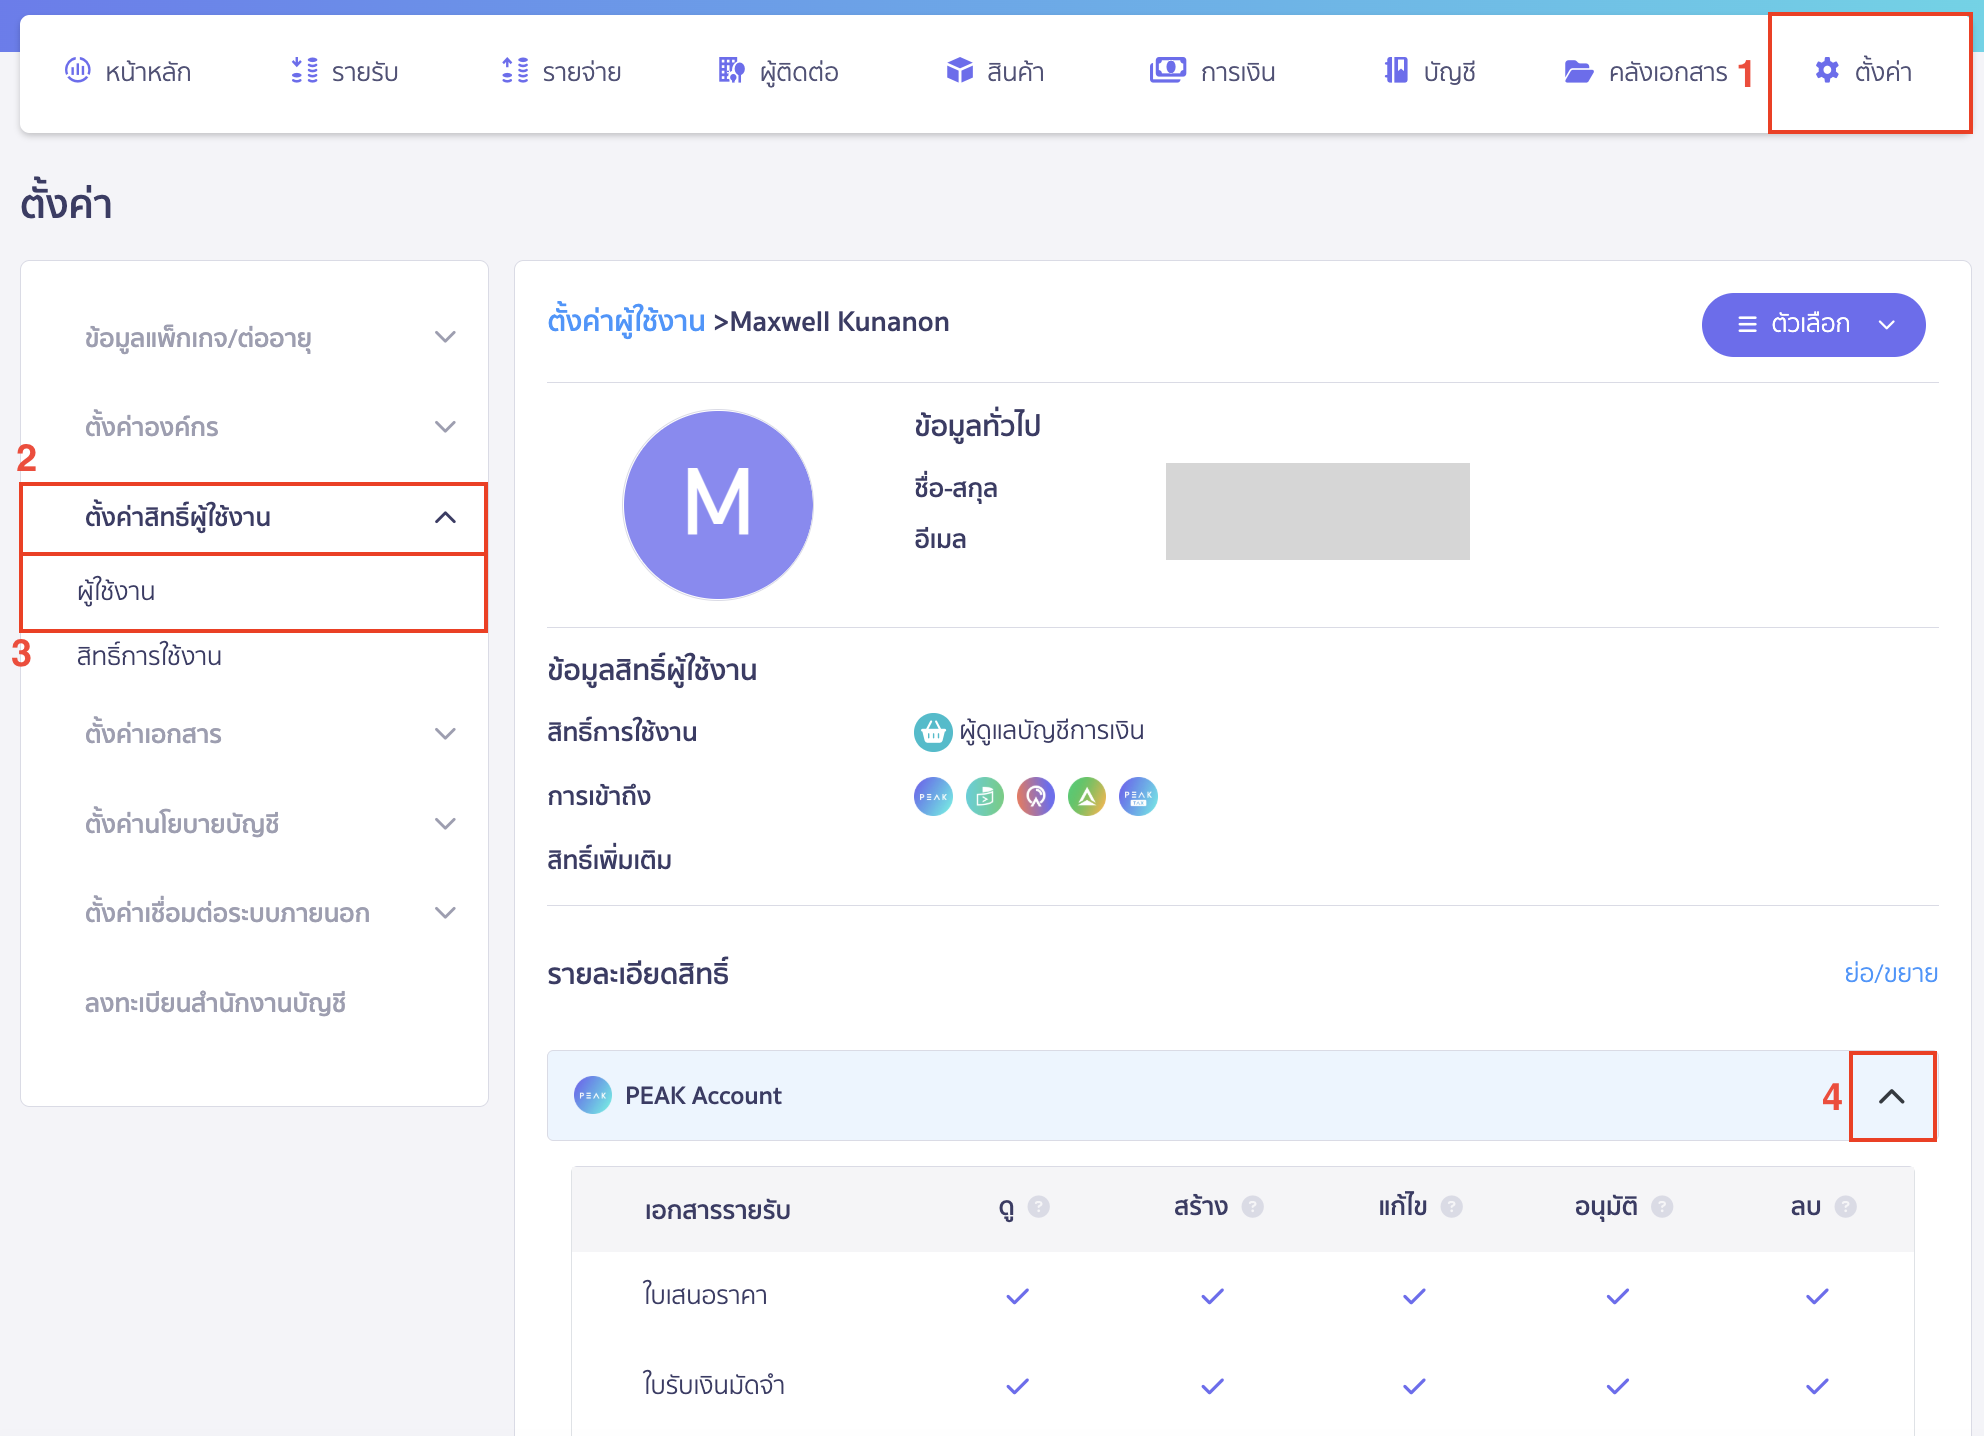
Task: Click the gear icon in top navigation
Action: click(x=1826, y=70)
